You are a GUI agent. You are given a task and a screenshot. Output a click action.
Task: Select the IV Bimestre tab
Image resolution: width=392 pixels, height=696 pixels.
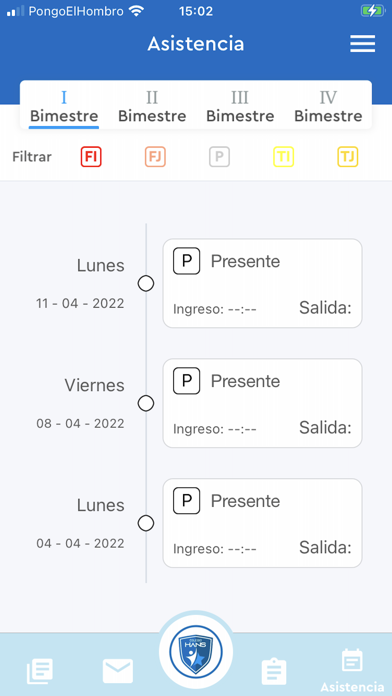pos(328,107)
